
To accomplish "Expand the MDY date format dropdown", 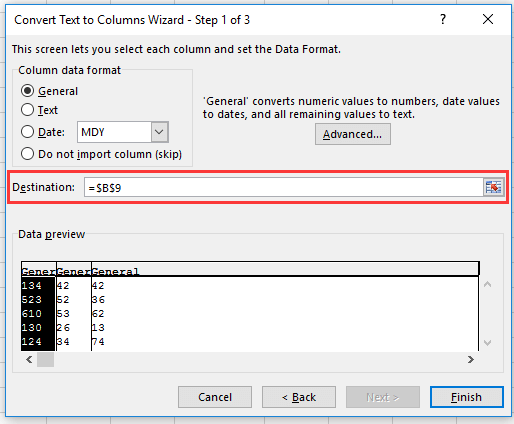I will click(159, 132).
